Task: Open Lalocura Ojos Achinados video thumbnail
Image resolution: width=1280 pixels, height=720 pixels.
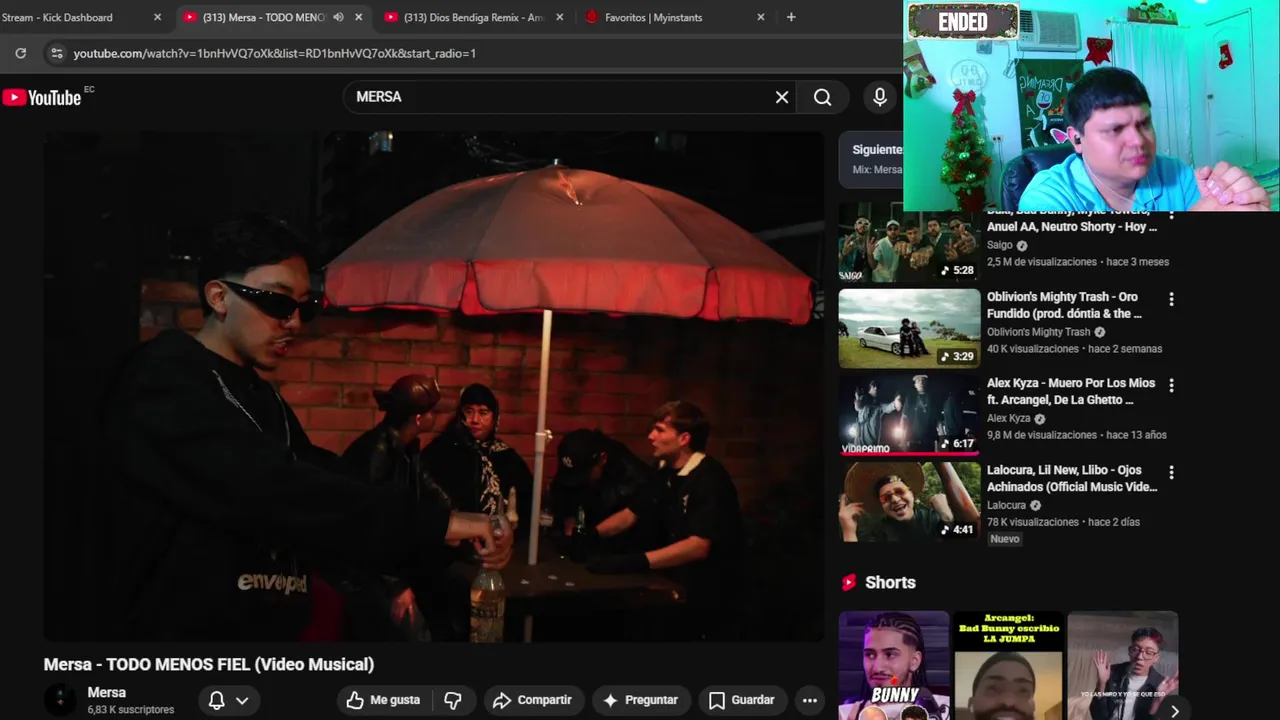Action: click(x=909, y=502)
